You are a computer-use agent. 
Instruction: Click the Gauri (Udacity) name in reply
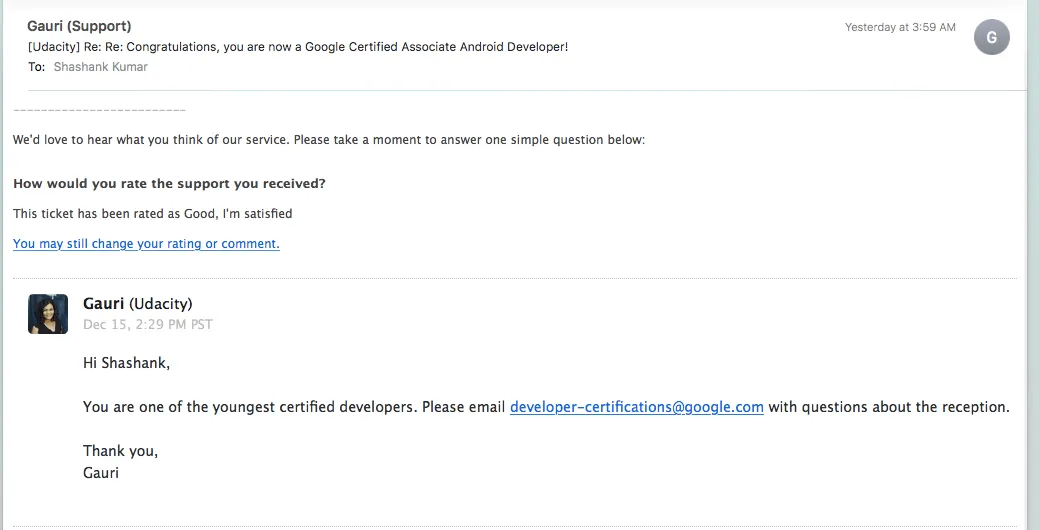click(x=138, y=303)
